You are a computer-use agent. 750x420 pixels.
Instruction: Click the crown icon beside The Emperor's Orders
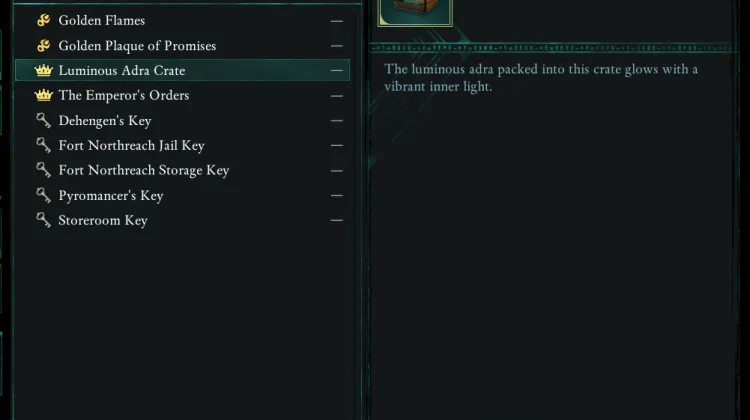43,95
